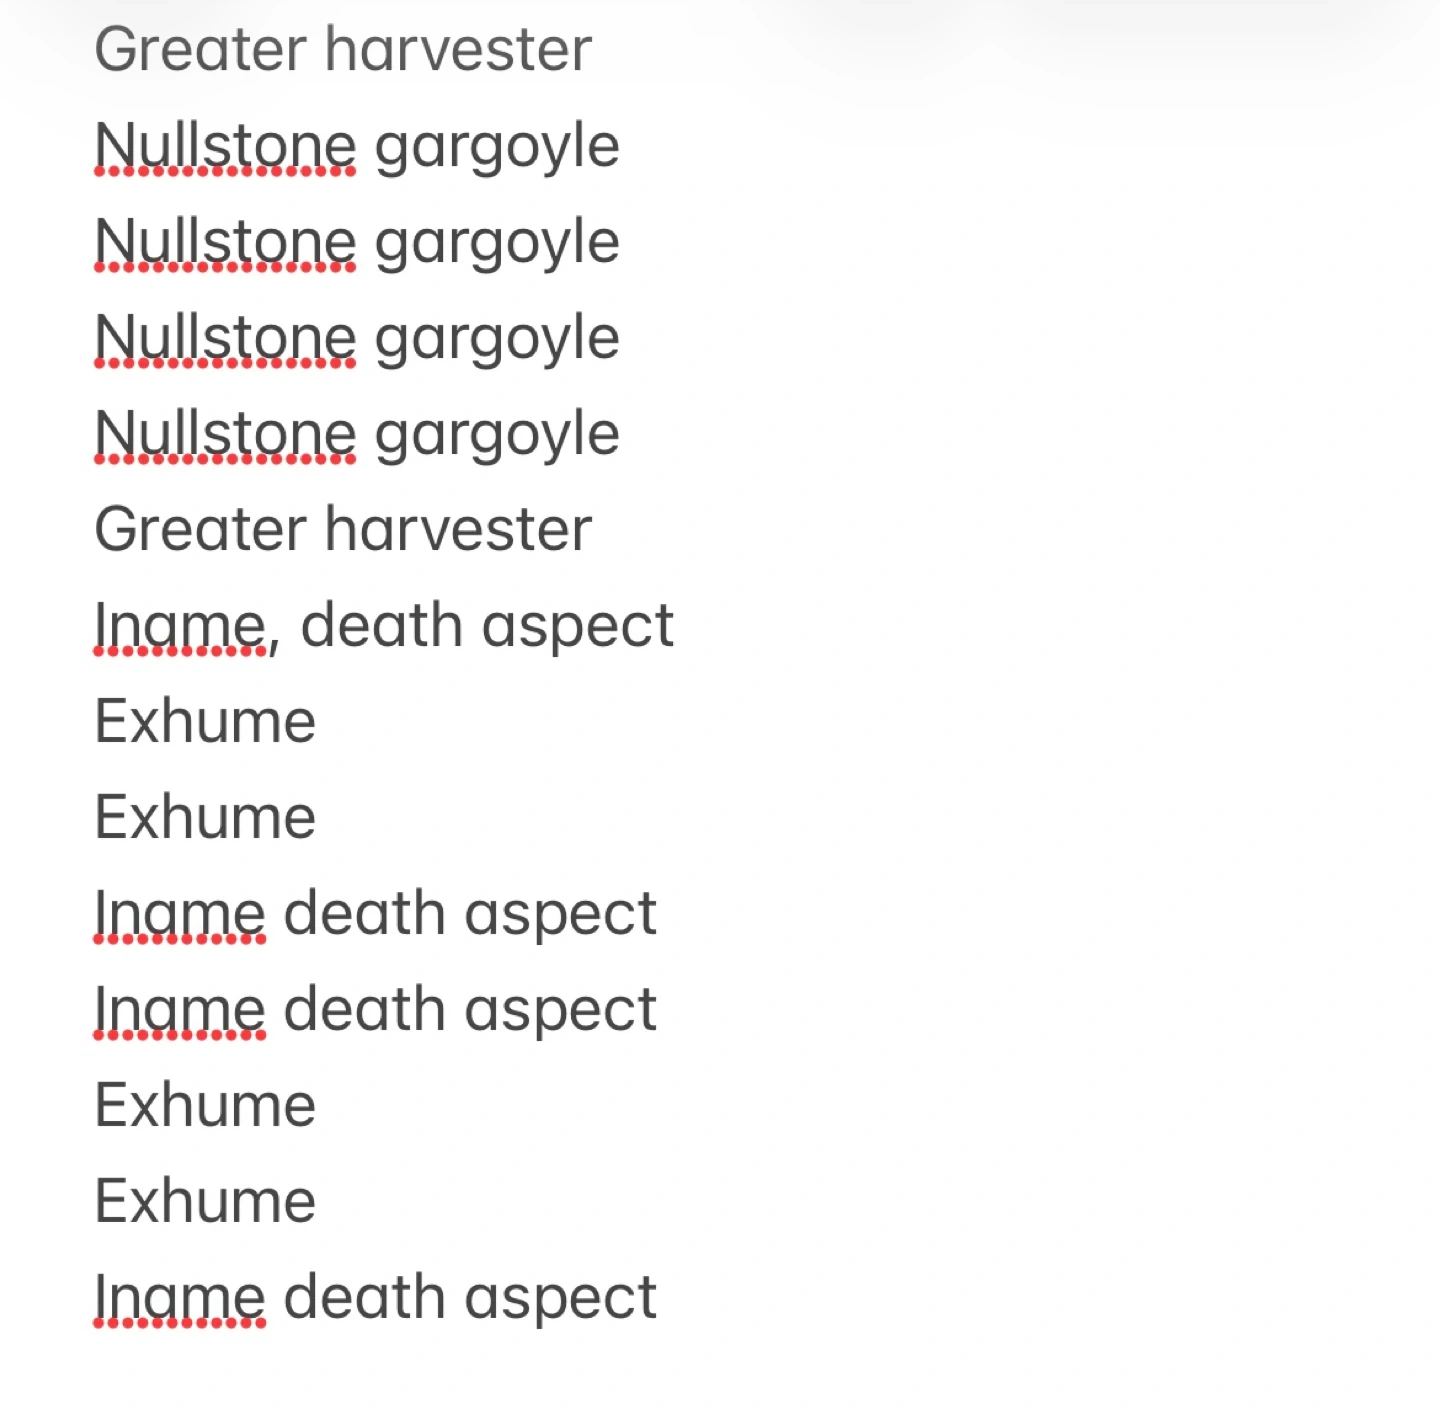Screen dimensions: 1440x1409
Task: Tap underlined Iname in the line with comma
Action: 180,625
